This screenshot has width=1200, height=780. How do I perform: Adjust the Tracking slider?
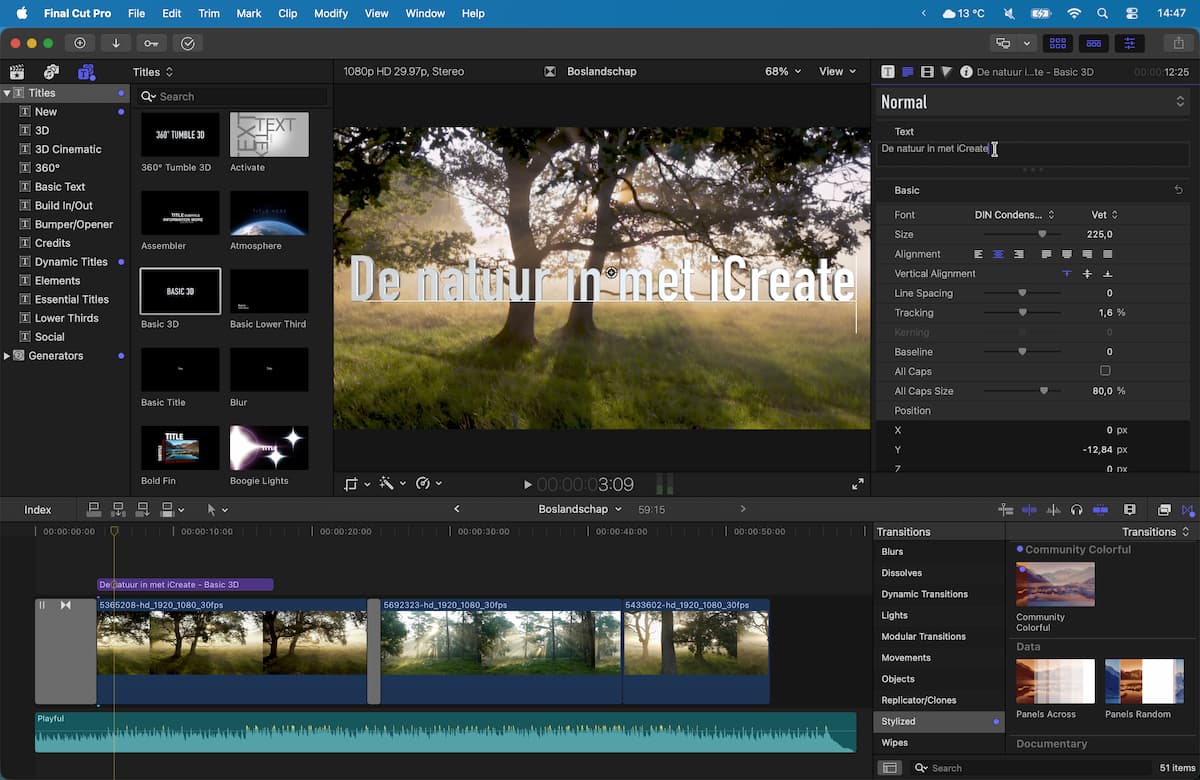[x=1022, y=313]
